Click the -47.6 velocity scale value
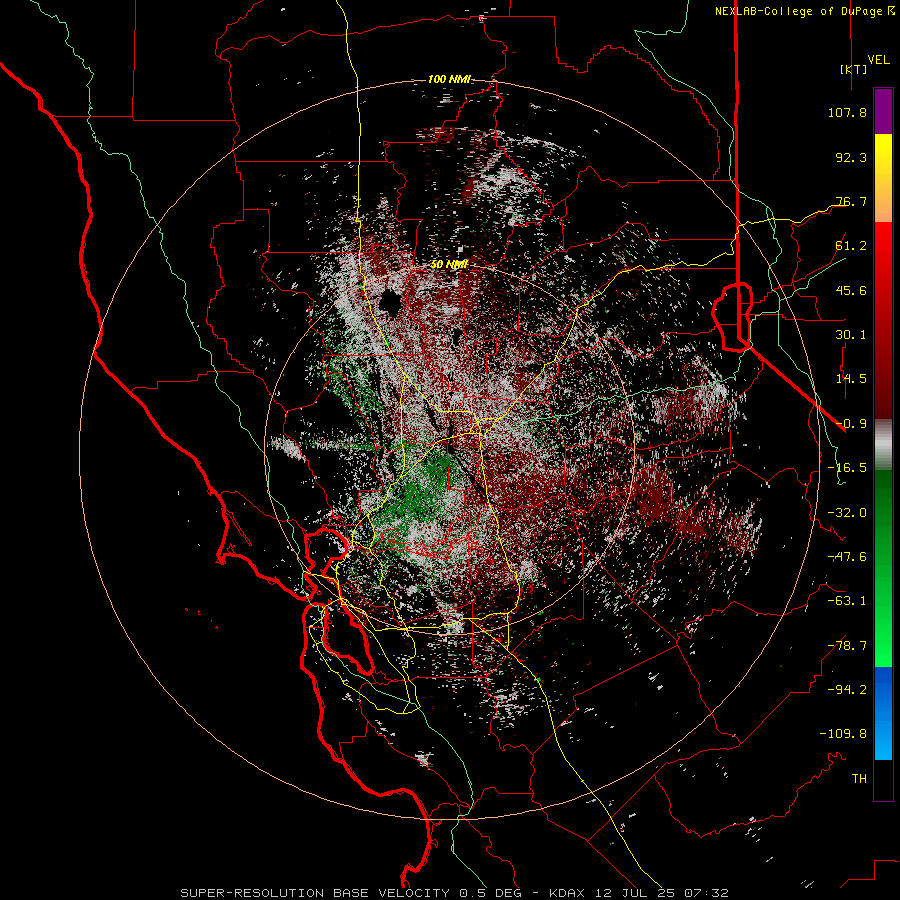This screenshot has height=900, width=900. point(847,557)
